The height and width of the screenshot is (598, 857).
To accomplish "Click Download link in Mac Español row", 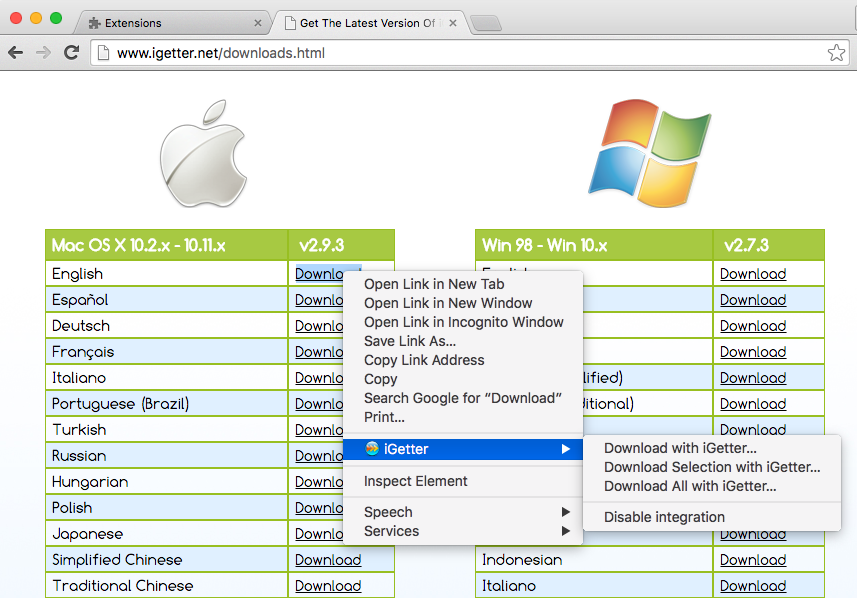I will coord(319,300).
